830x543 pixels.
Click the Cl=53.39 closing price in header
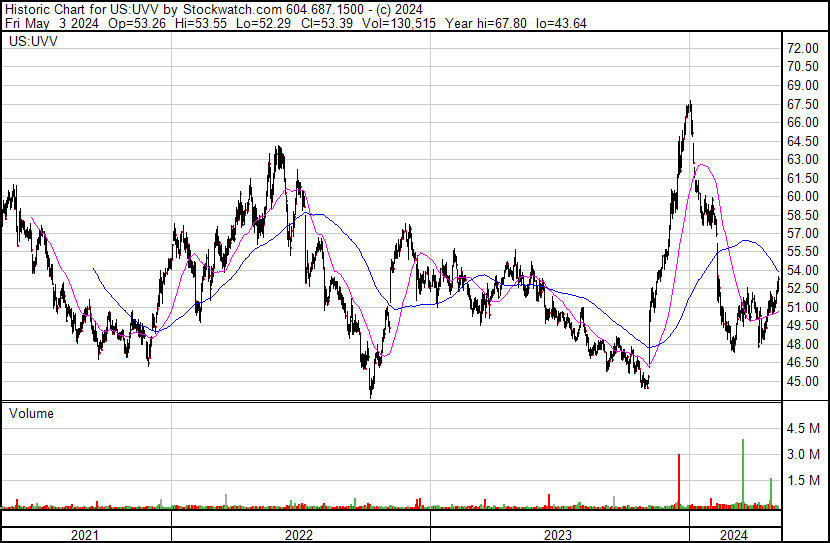point(329,23)
